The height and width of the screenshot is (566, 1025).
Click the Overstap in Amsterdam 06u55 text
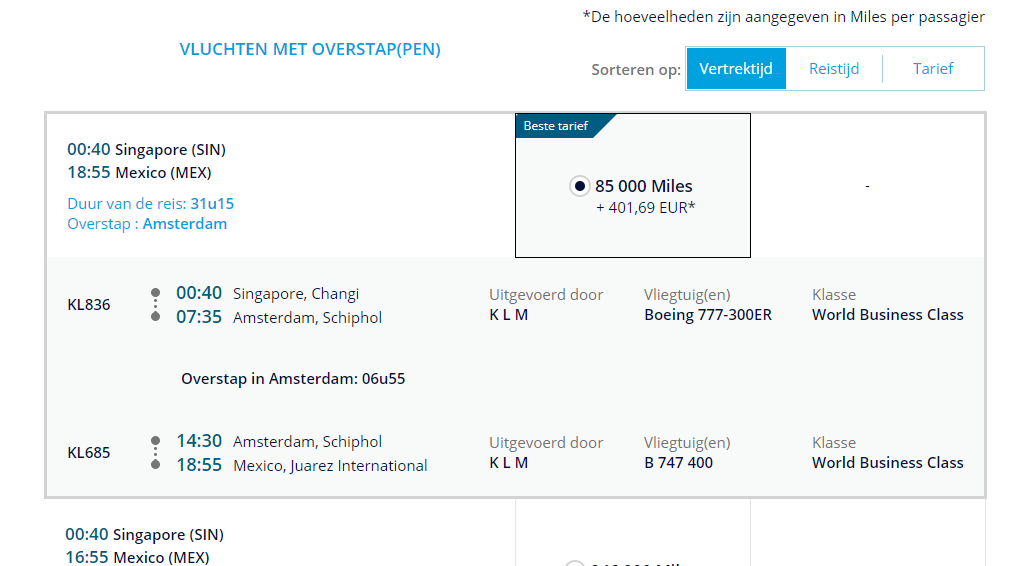click(293, 379)
